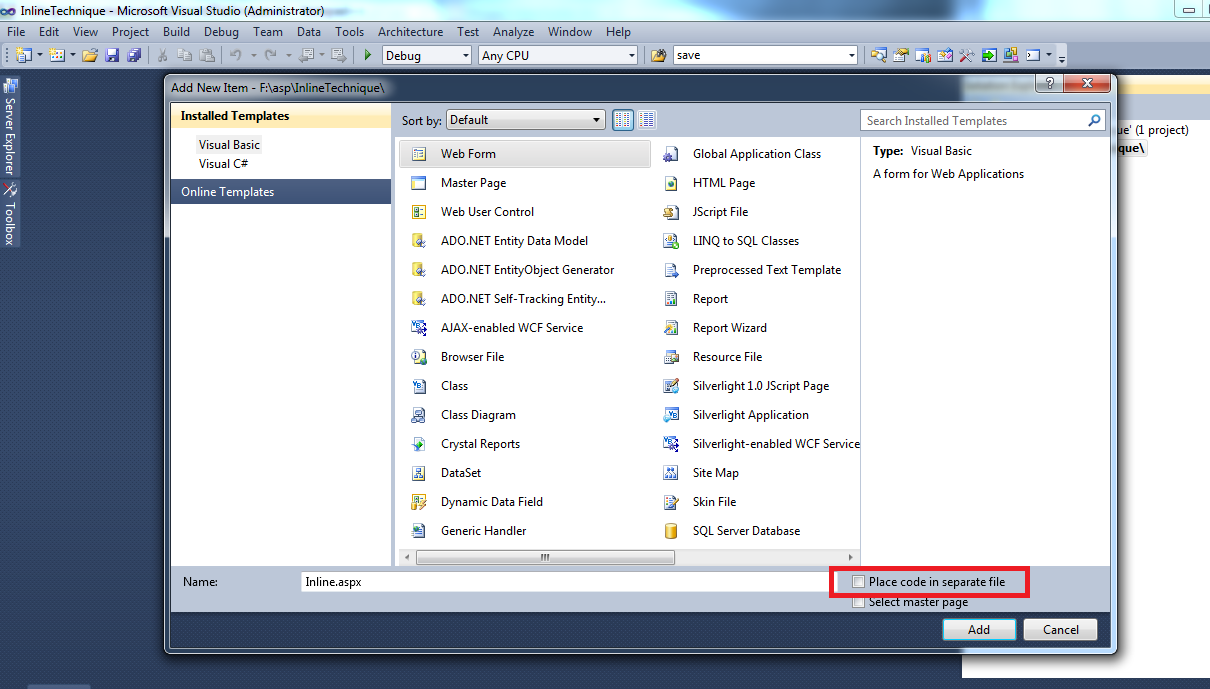
Task: Select the Report Wizard template
Action: 757,328
